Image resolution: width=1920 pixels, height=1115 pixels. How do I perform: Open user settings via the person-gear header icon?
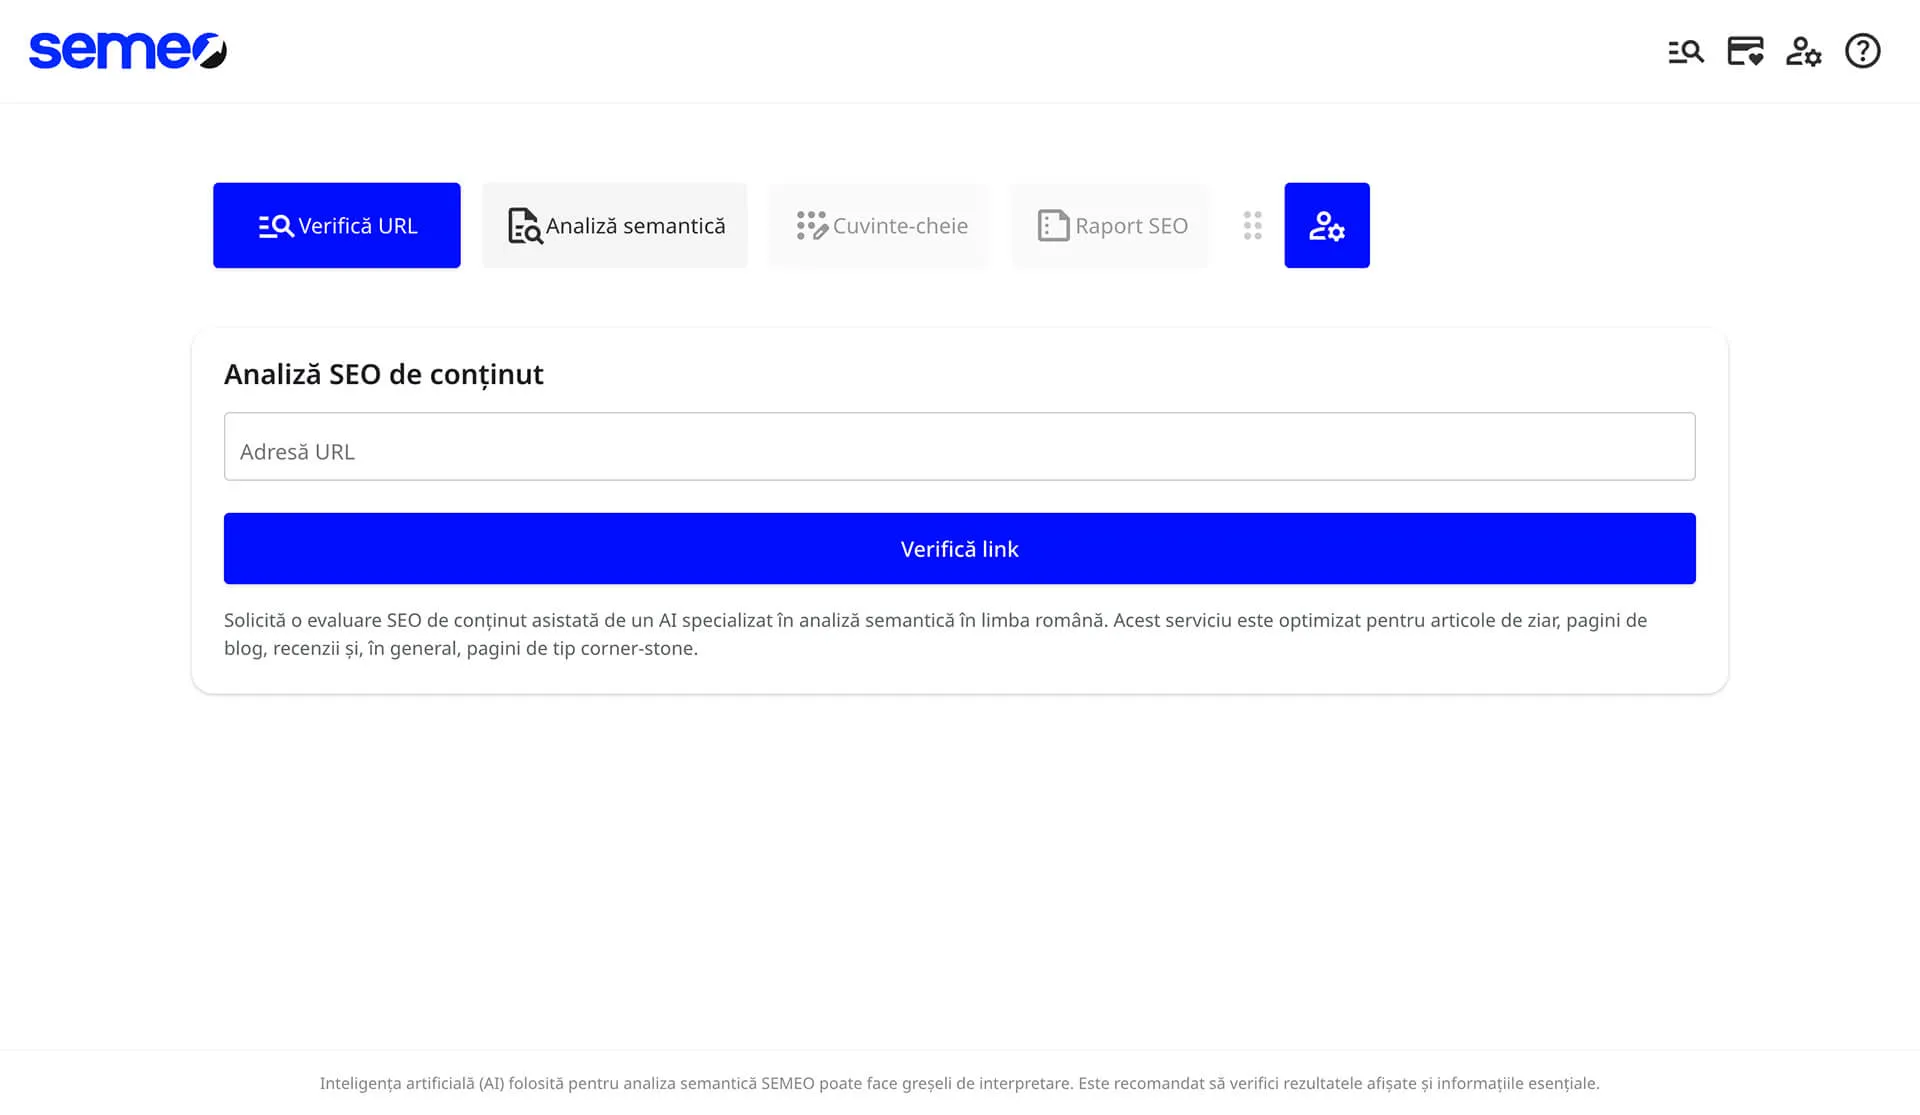(1804, 51)
